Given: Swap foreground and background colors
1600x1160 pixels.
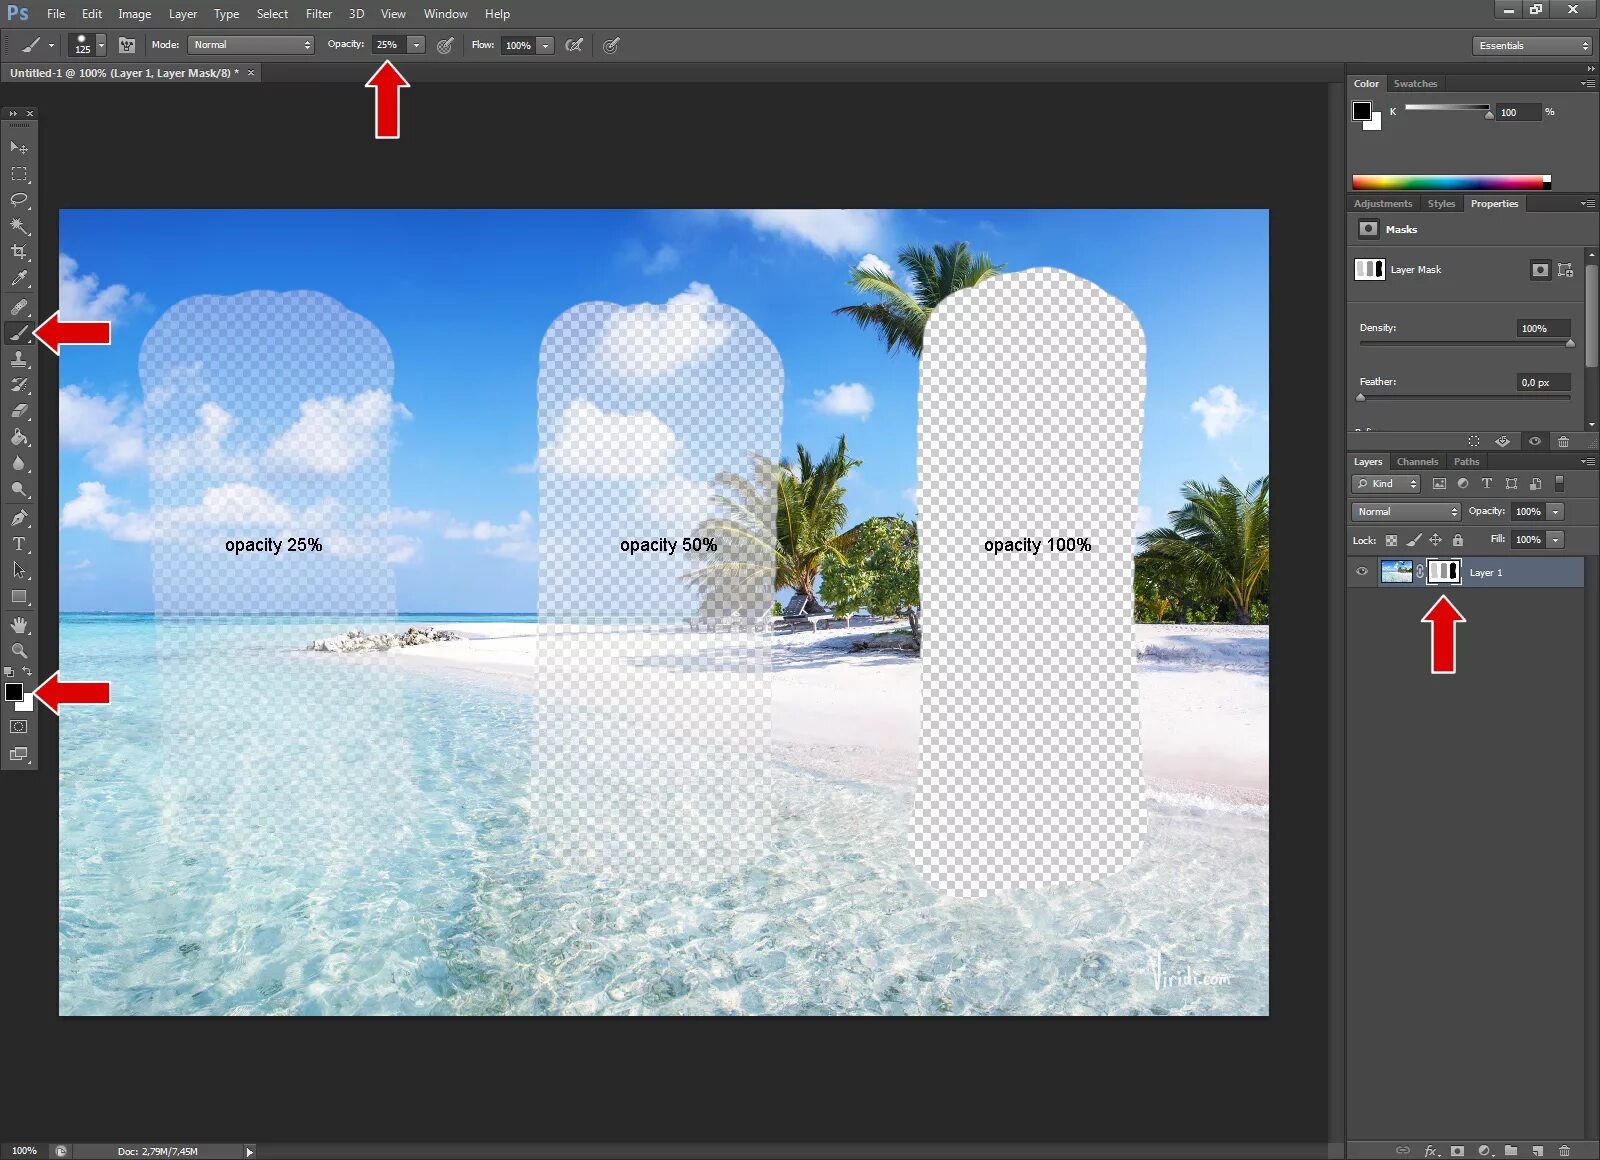Looking at the screenshot, I should click(28, 672).
